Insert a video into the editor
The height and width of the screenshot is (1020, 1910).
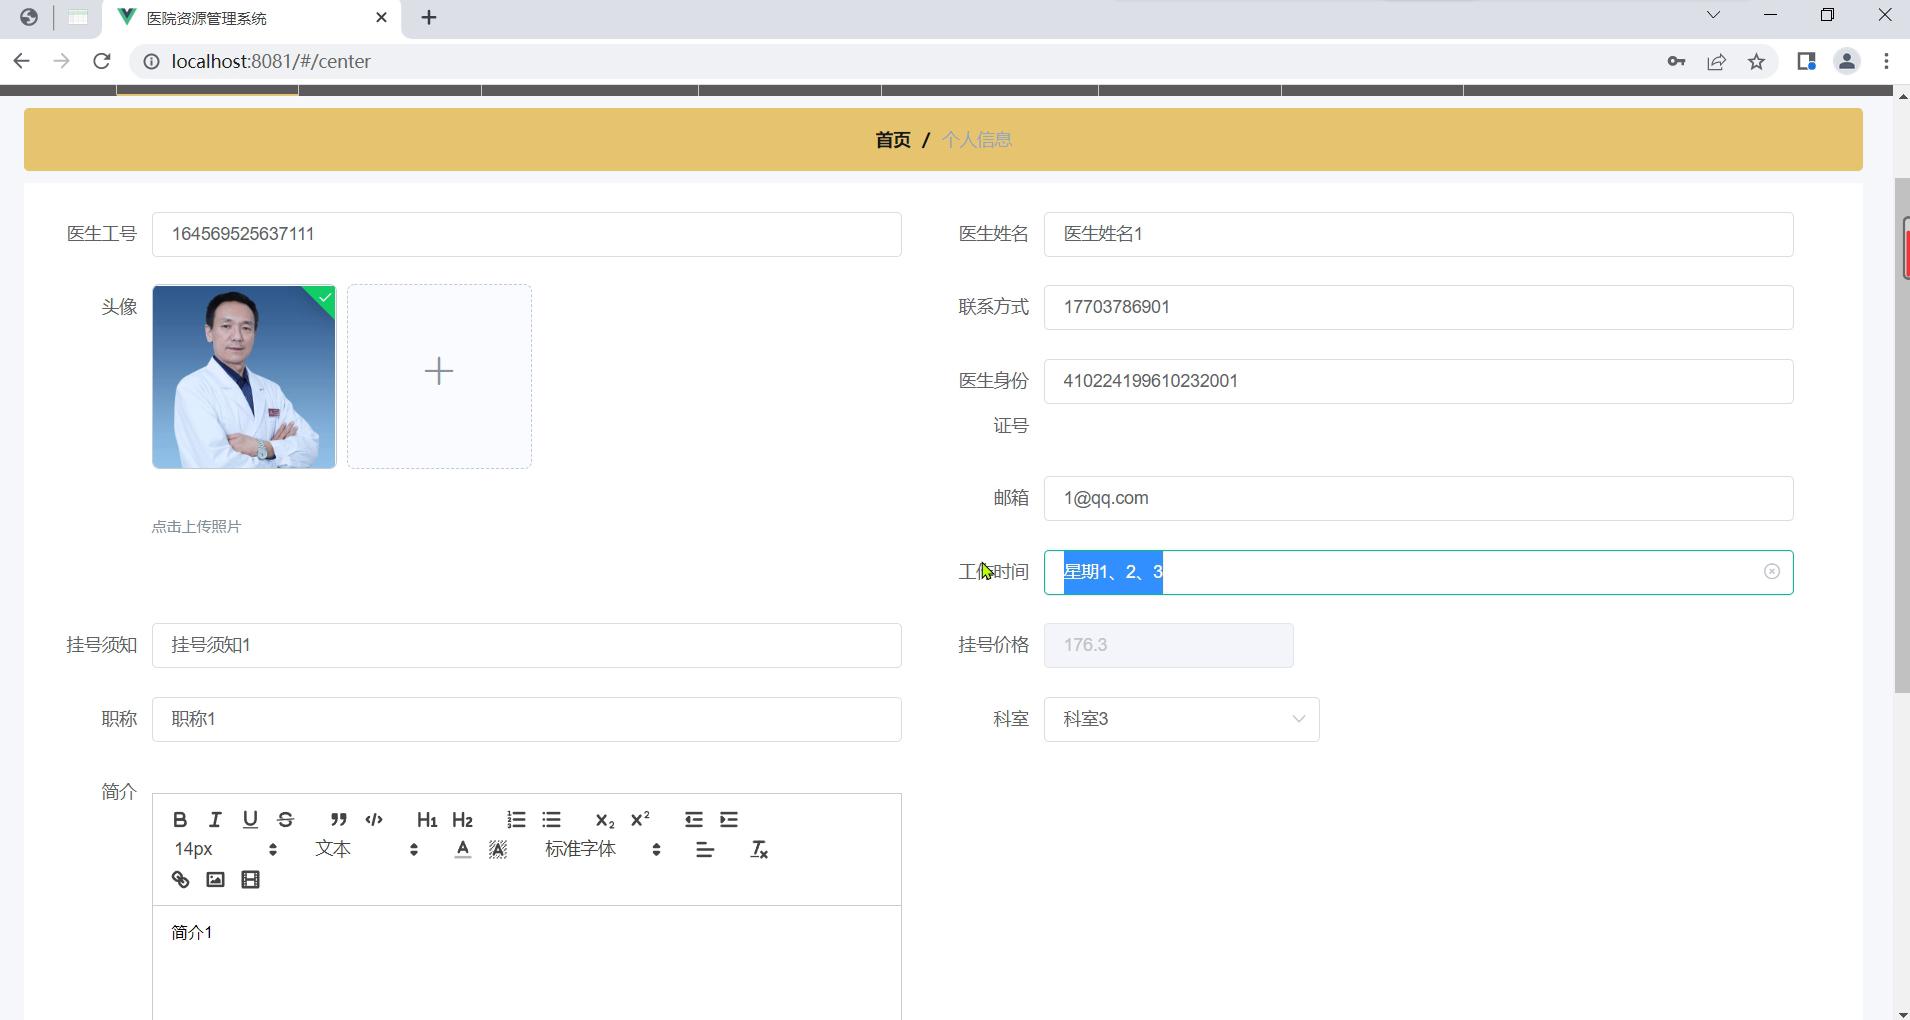pos(251,880)
